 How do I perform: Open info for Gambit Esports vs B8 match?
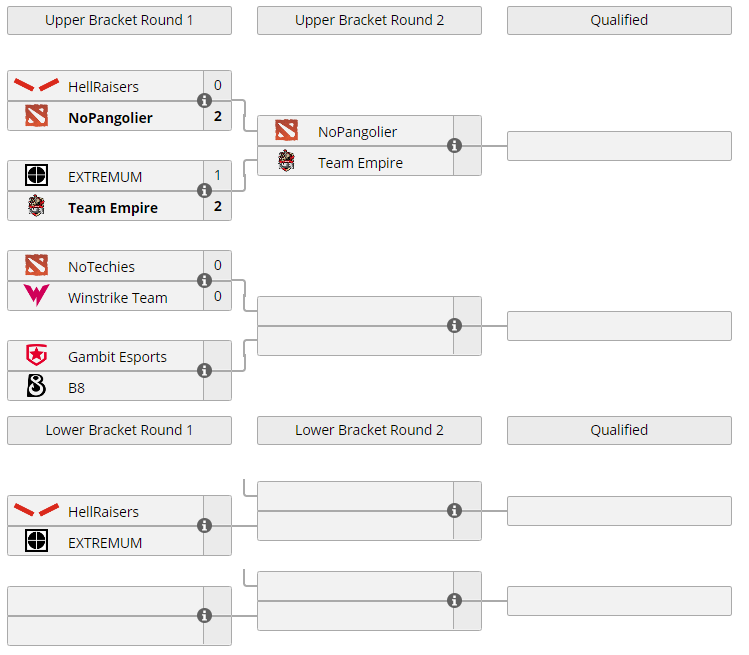(205, 371)
